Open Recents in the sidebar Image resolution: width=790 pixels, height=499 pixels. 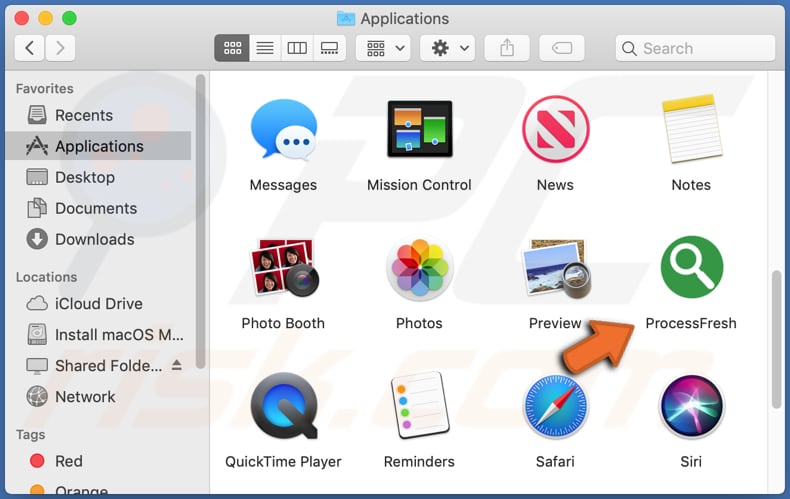pyautogui.click(x=98, y=115)
